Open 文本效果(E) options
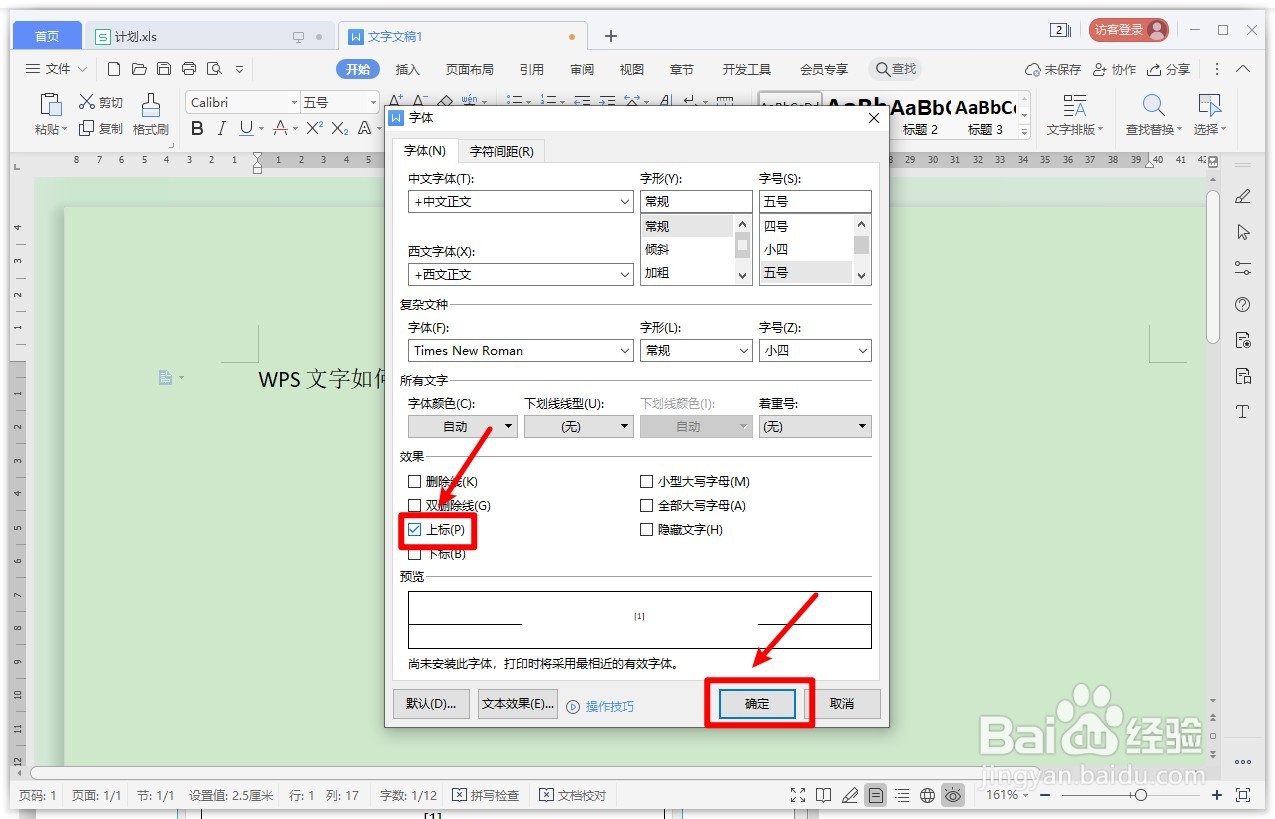 517,703
